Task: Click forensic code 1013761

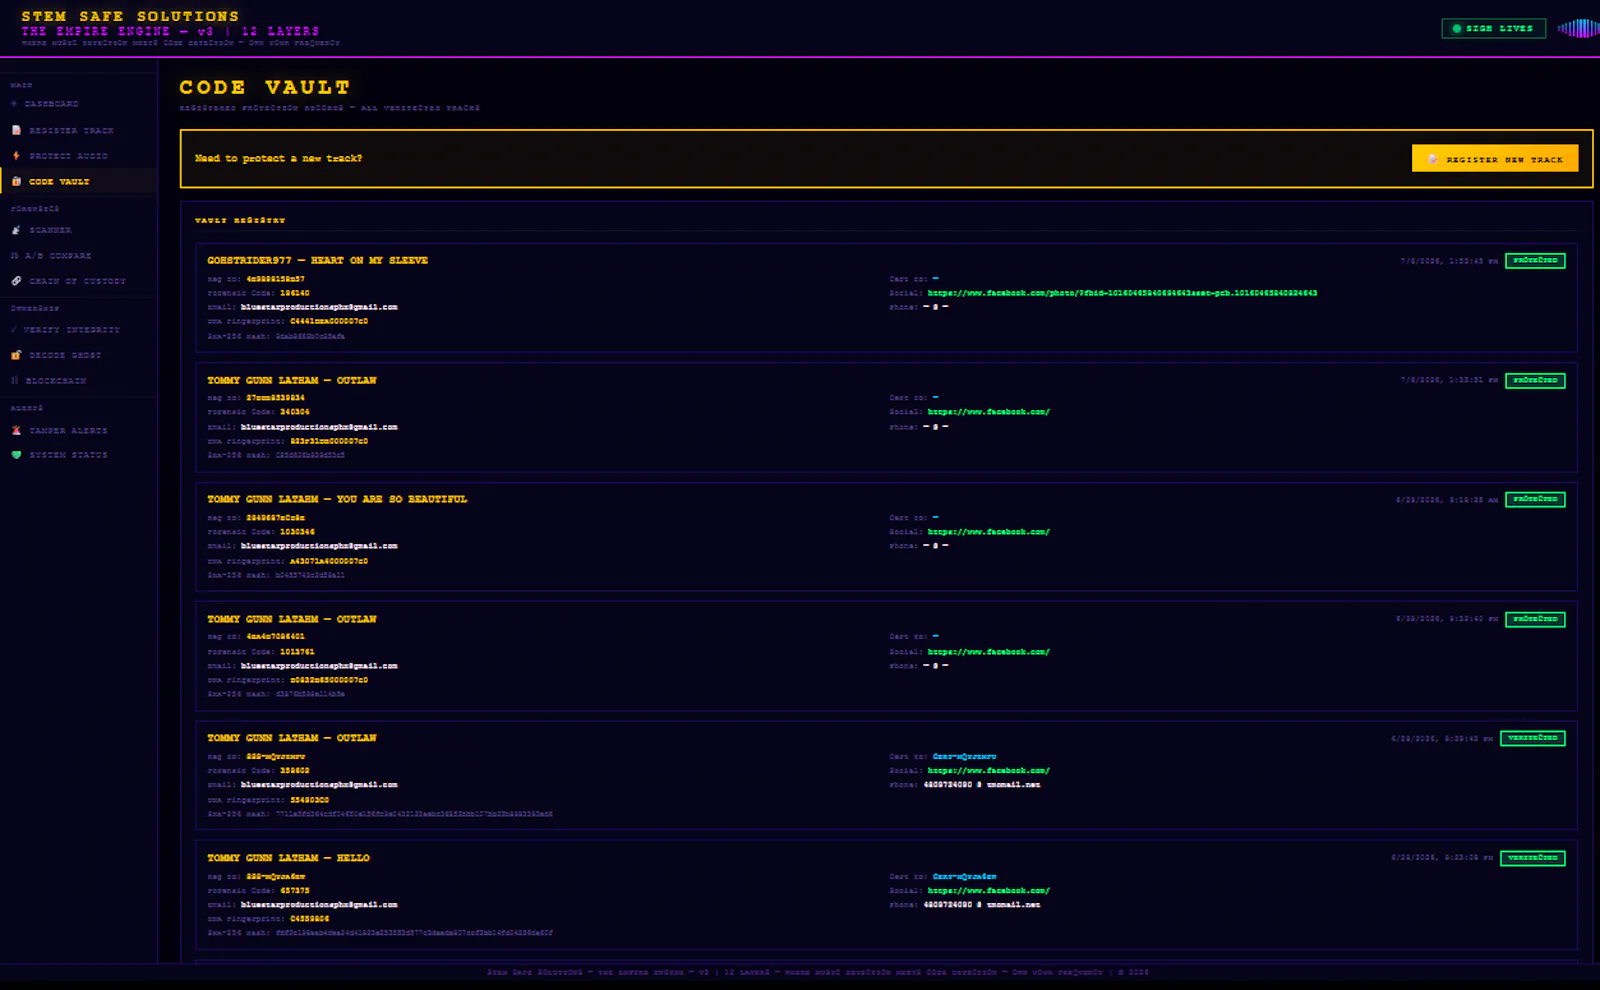Action: pos(297,651)
